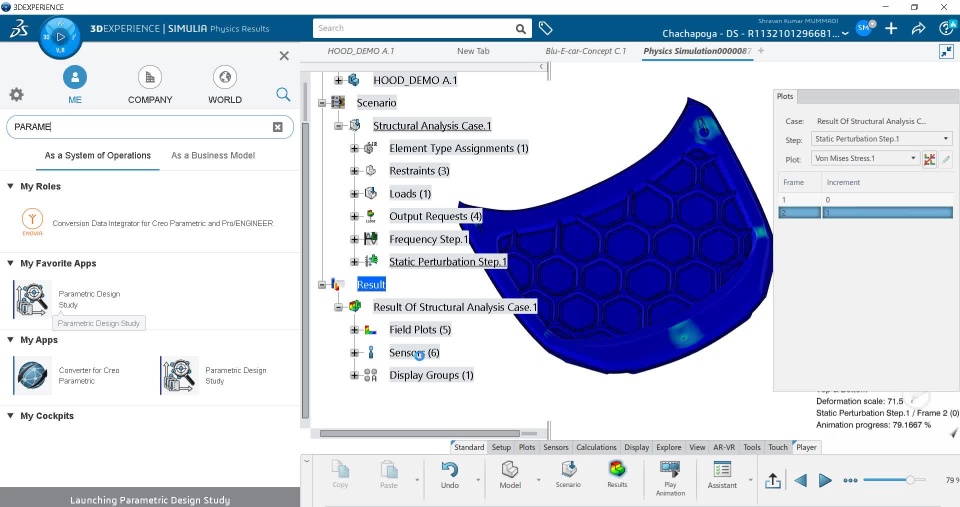960x507 pixels.
Task: Collapse the Scenario tree node
Action: click(x=322, y=103)
